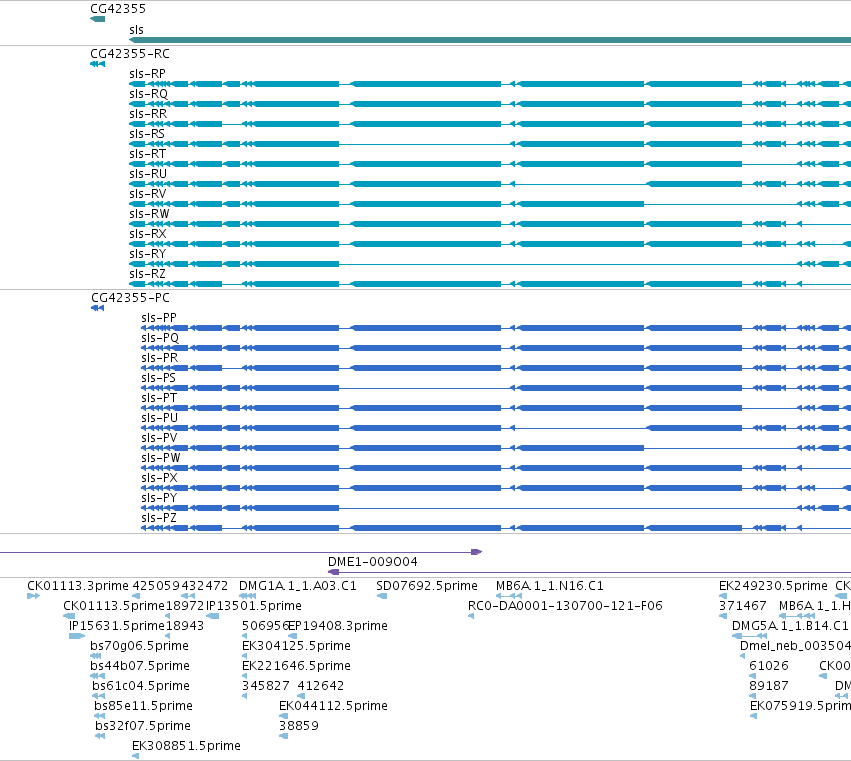Viewport: 851px width, 761px height.
Task: Open the bs44b07.5prime EST label
Action: pyautogui.click(x=140, y=666)
